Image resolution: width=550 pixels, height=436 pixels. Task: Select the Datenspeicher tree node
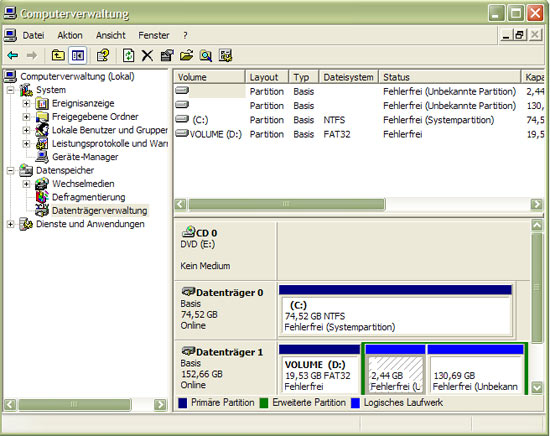pos(65,170)
